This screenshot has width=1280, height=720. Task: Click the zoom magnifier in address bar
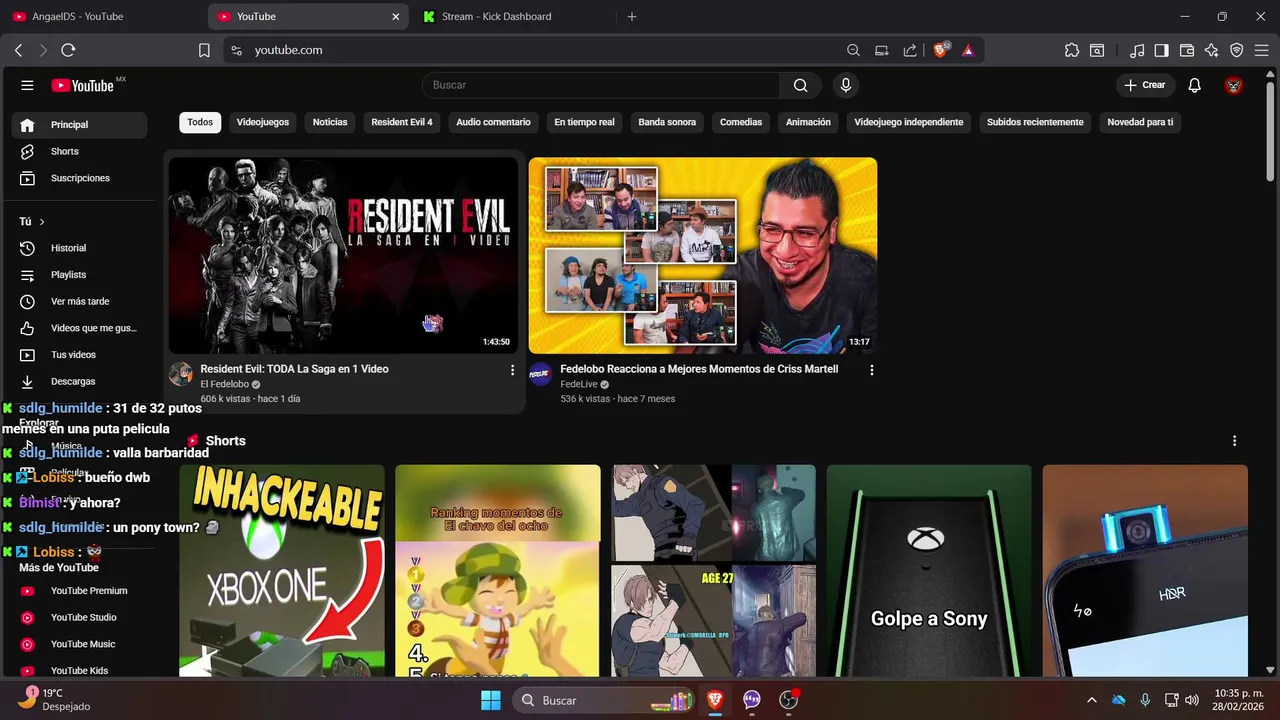pyautogui.click(x=853, y=50)
